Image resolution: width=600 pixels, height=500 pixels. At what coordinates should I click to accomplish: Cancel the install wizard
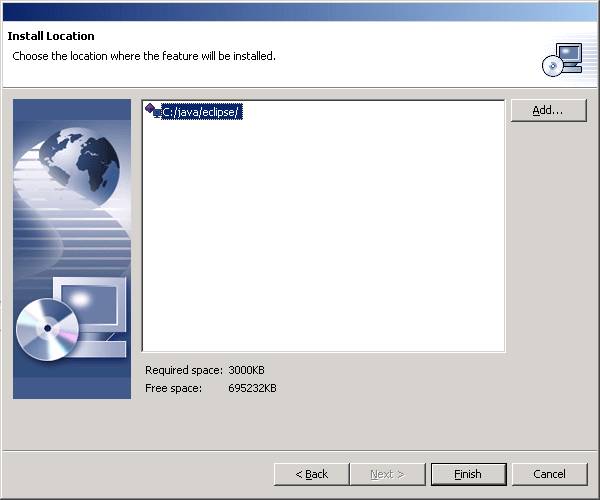point(549,474)
